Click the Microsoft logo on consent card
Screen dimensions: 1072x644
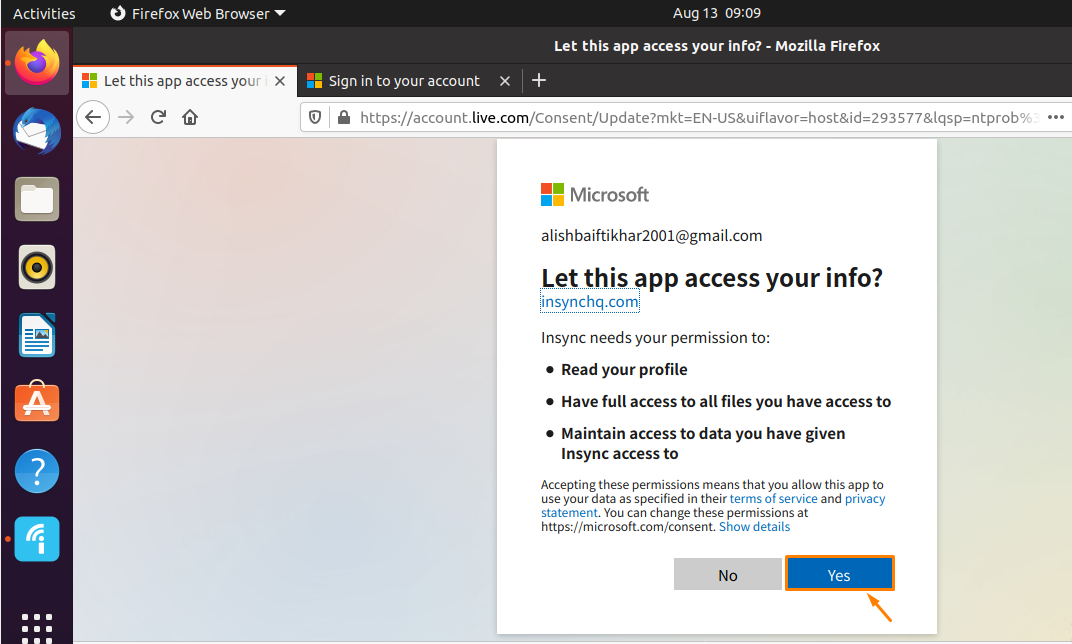pyautogui.click(x=595, y=195)
